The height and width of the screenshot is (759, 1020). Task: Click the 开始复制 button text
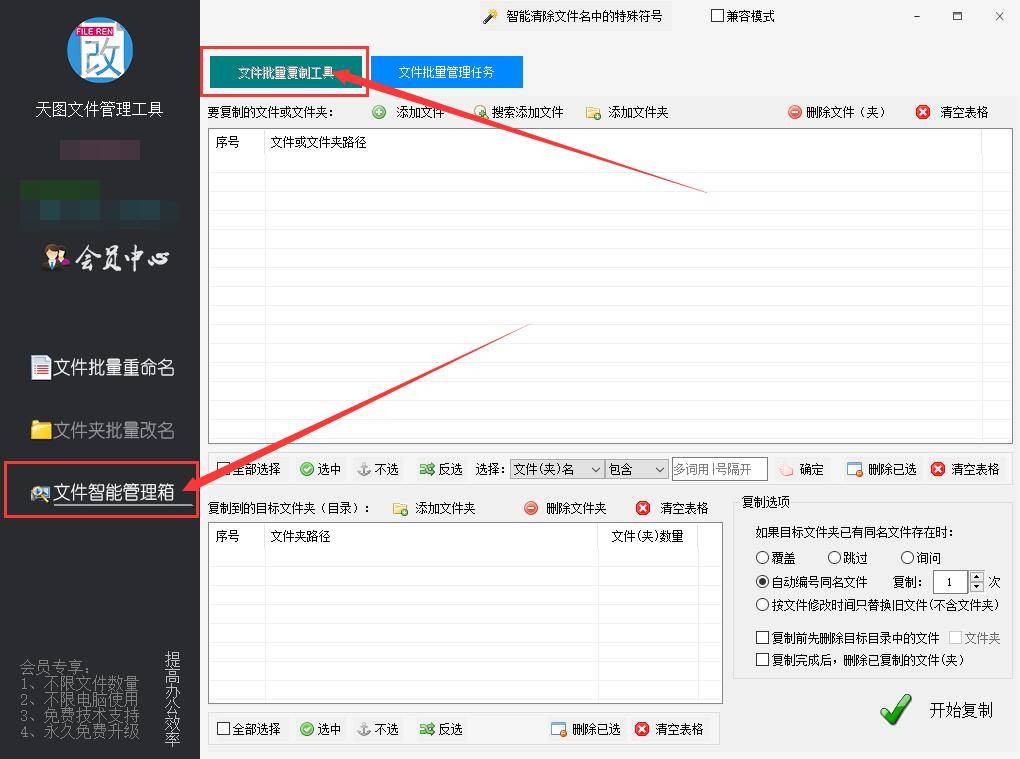tap(961, 710)
